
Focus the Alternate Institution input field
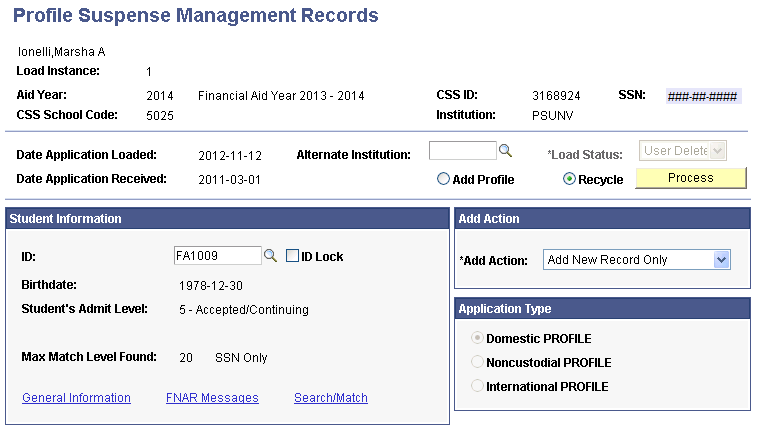(x=463, y=150)
